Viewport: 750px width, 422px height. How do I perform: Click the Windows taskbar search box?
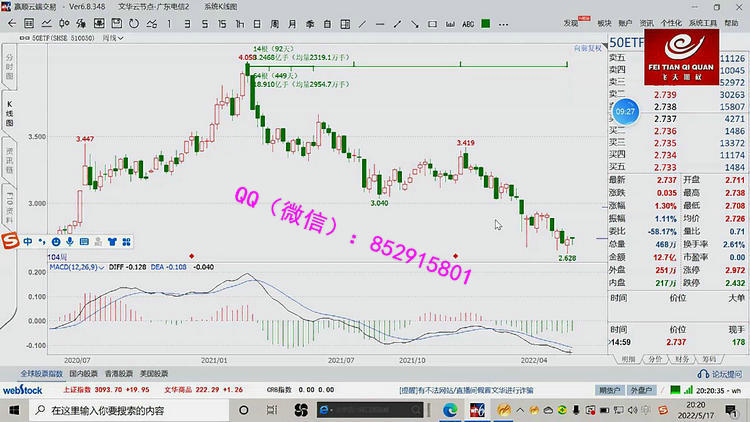coord(130,410)
